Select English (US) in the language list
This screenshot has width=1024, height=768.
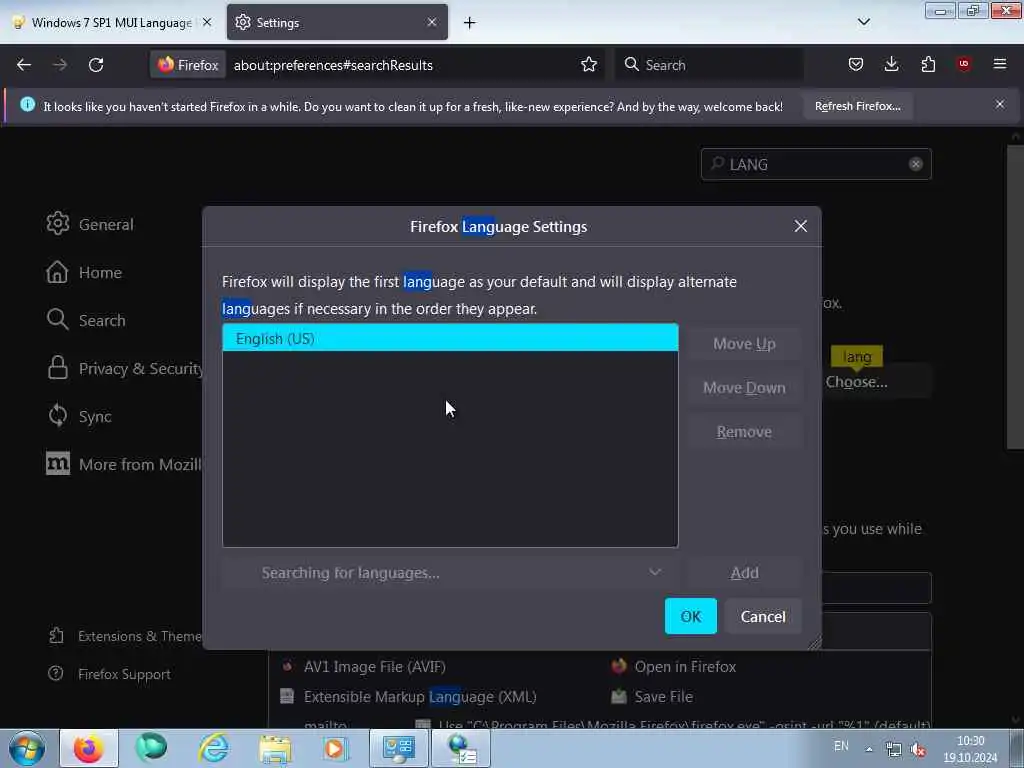[450, 338]
